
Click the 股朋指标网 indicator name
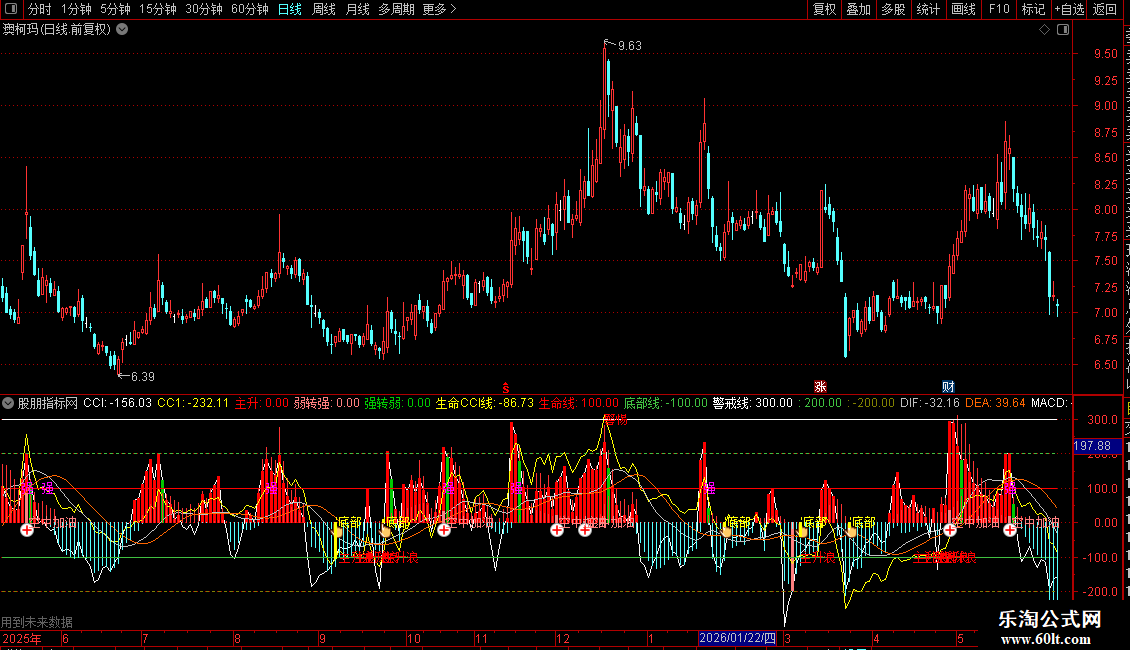coord(48,403)
